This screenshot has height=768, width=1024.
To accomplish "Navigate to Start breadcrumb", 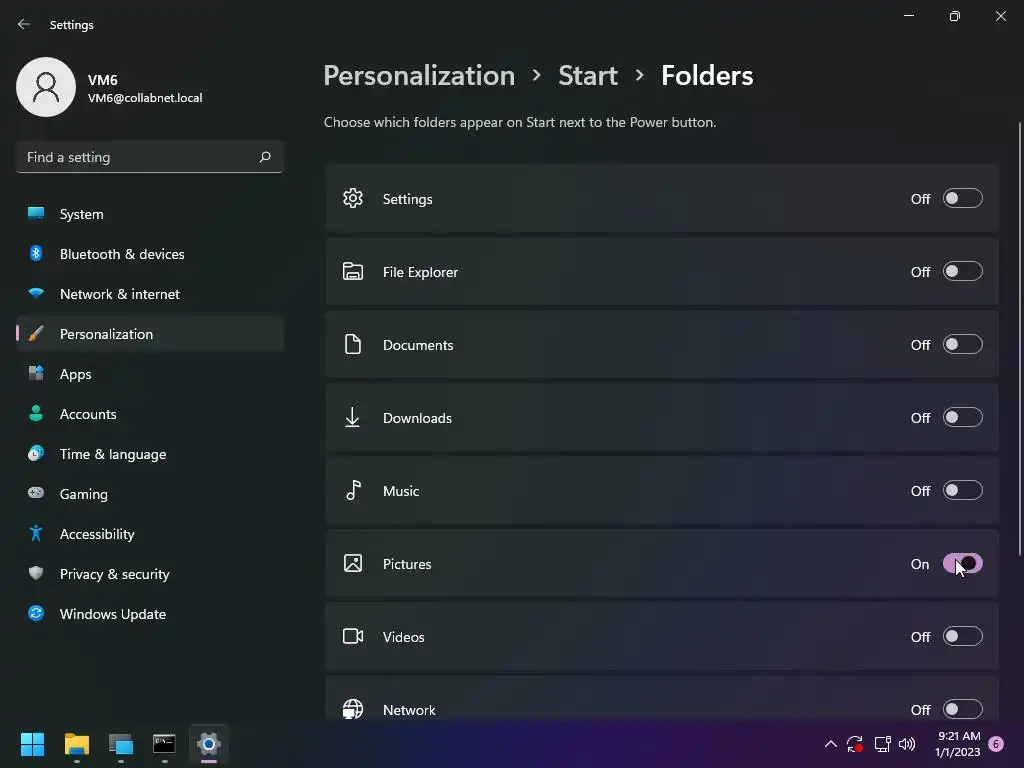I will click(x=588, y=76).
